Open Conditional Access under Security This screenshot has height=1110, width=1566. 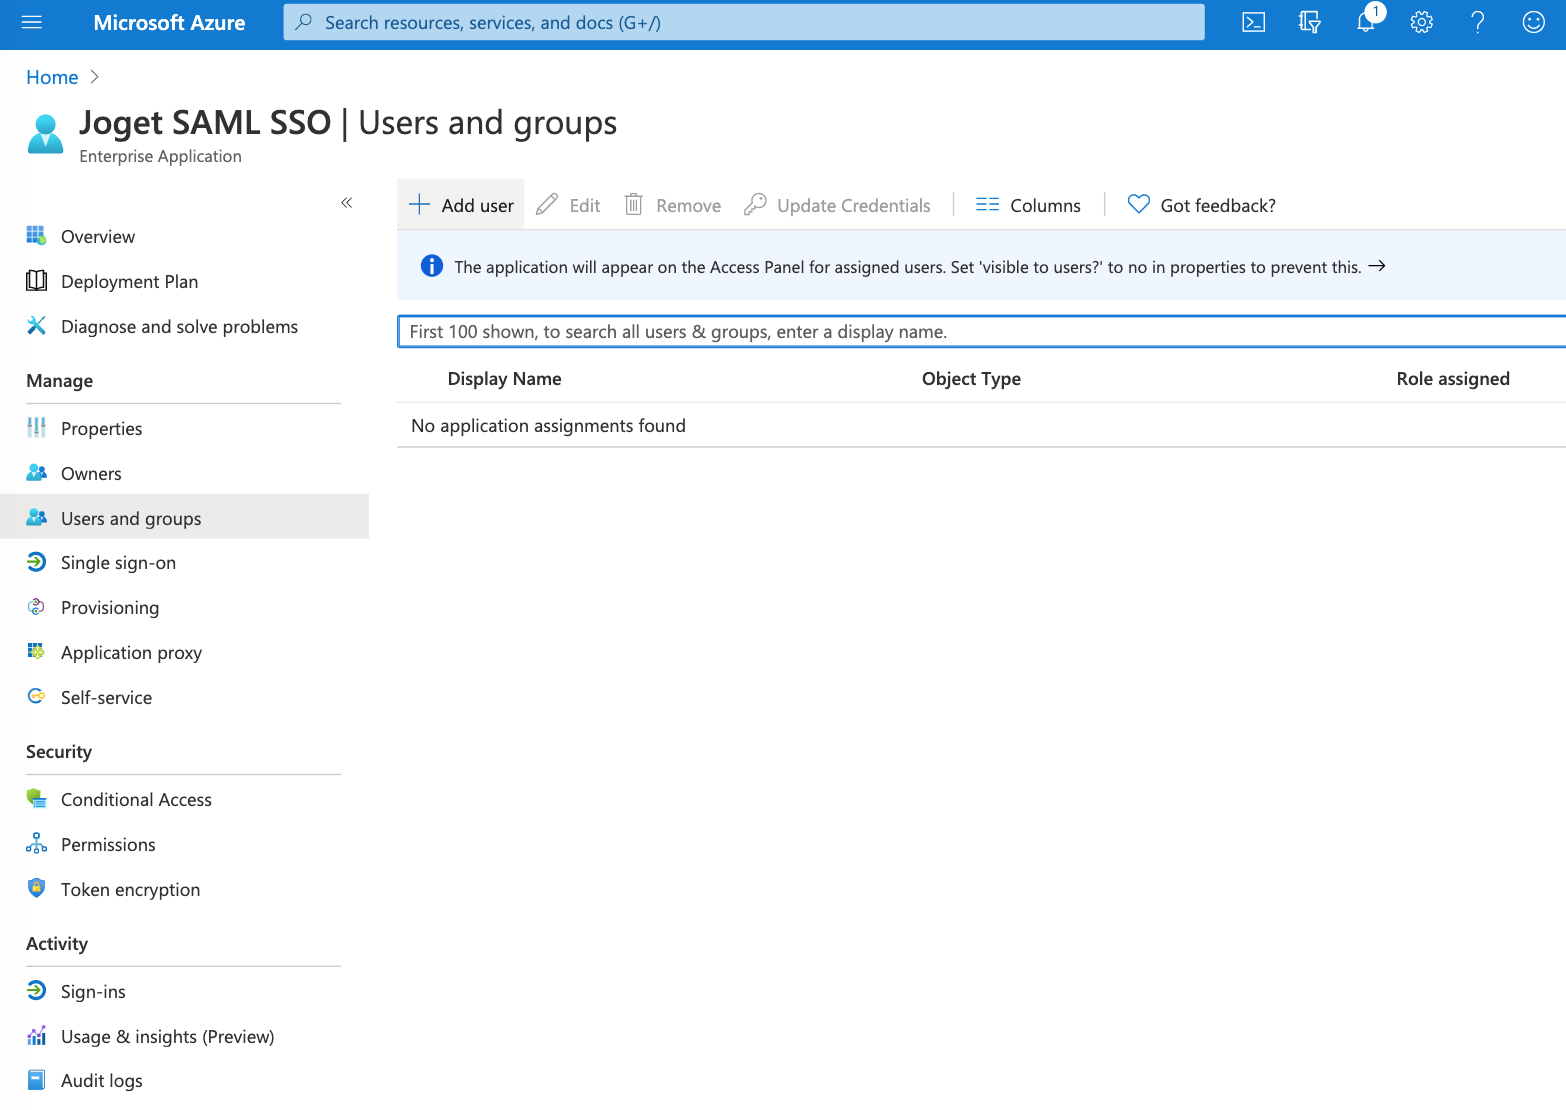click(136, 800)
